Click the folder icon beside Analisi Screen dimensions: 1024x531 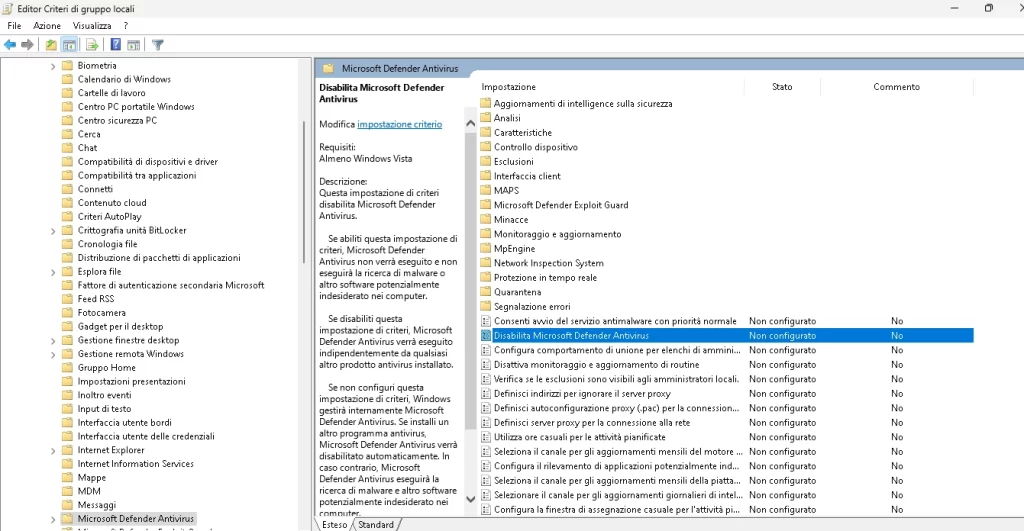coord(485,118)
